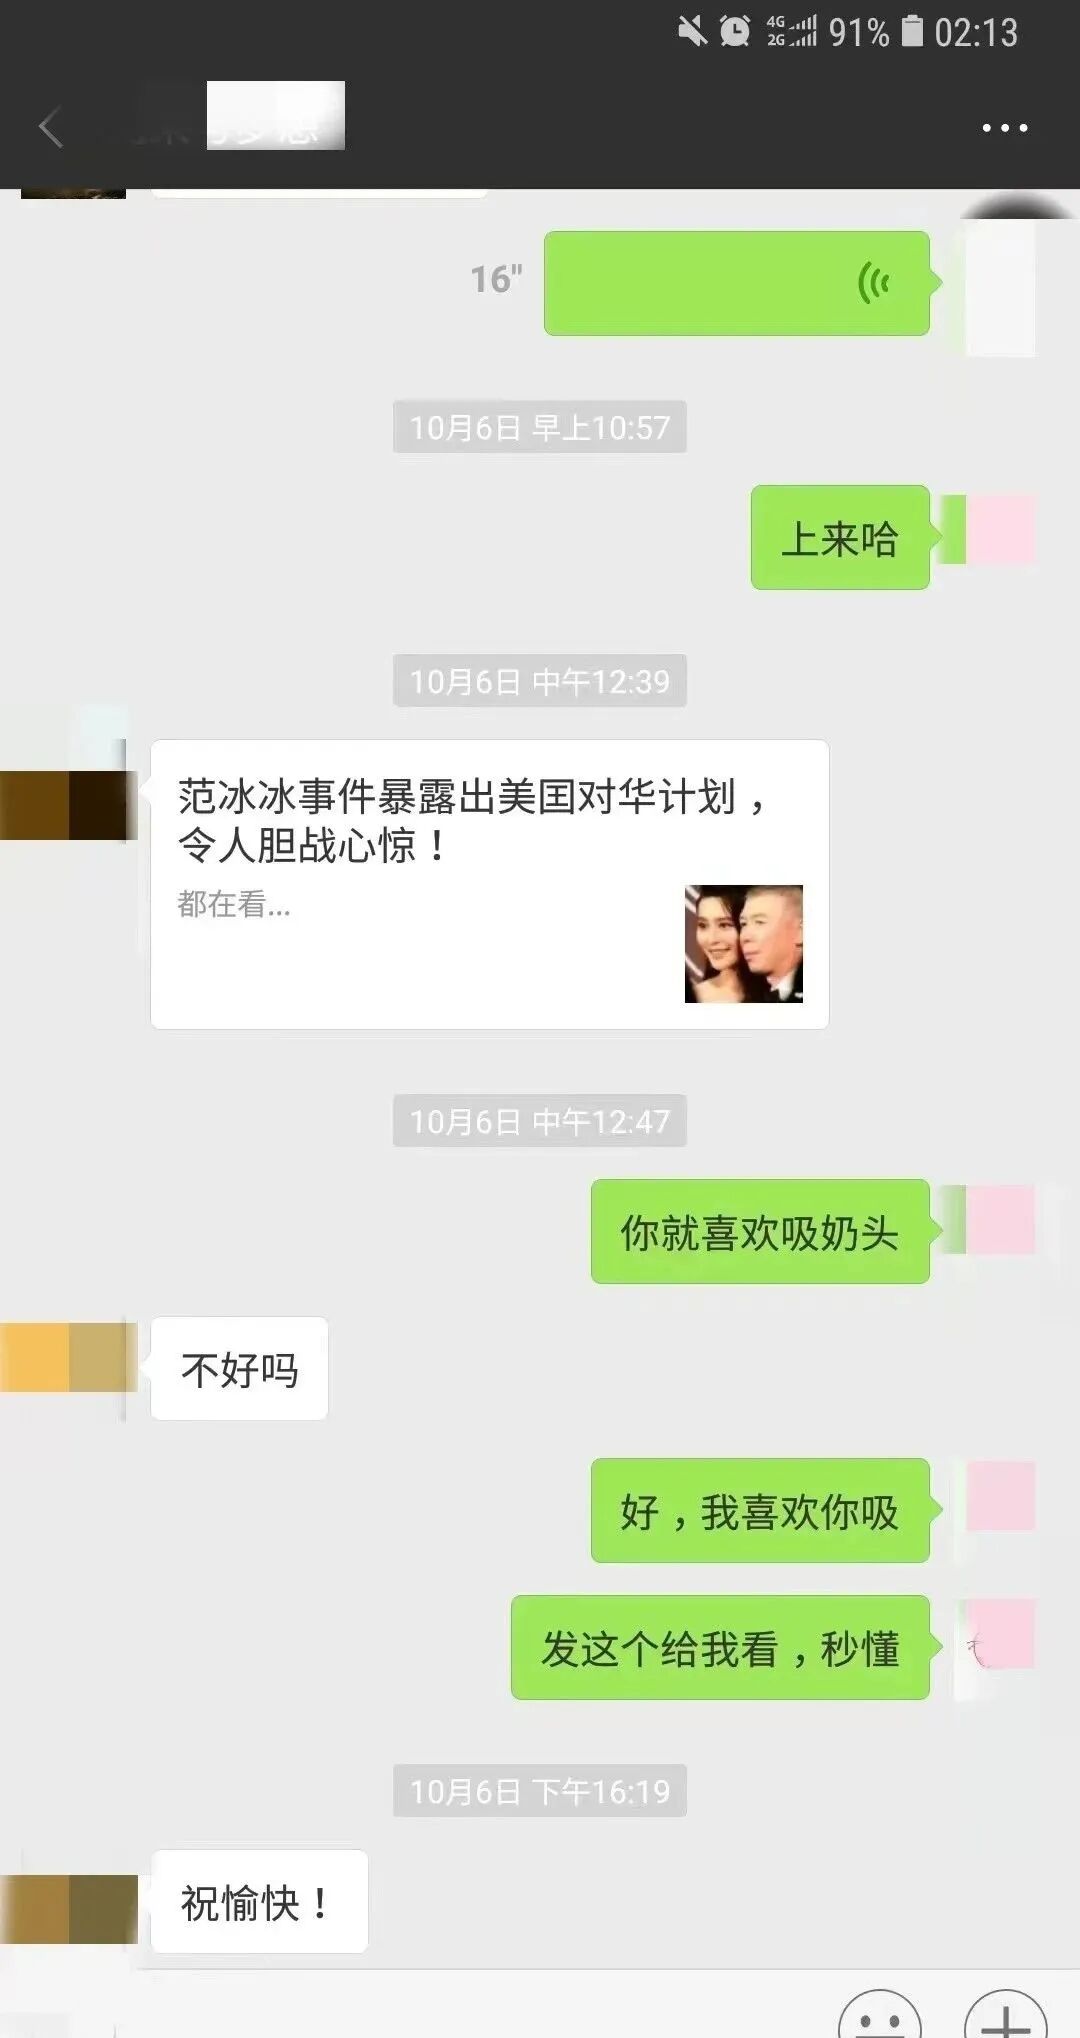1080x2038 pixels.
Task: Tap the plus attachment icon at the bottom
Action: [x=1005, y=2014]
